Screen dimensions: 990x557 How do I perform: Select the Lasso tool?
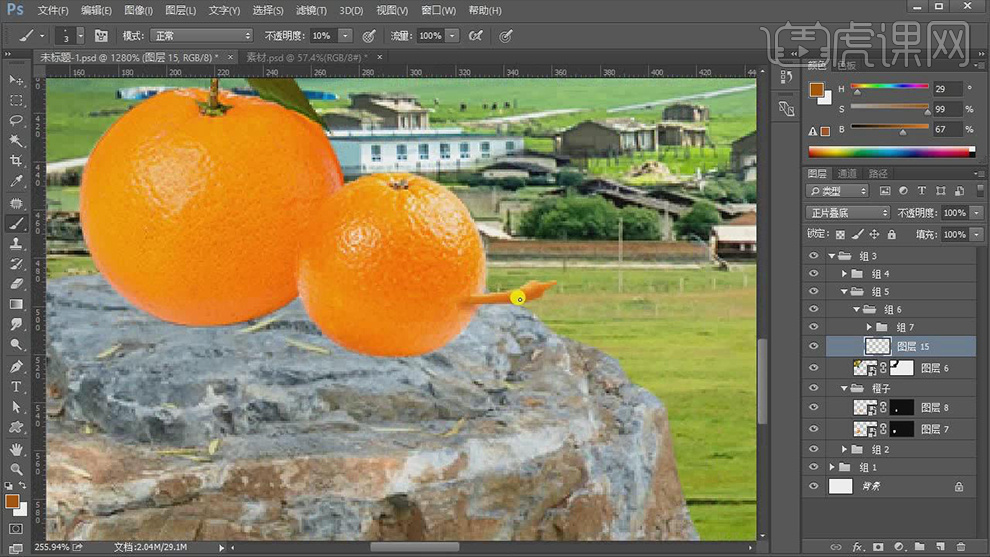(16, 120)
